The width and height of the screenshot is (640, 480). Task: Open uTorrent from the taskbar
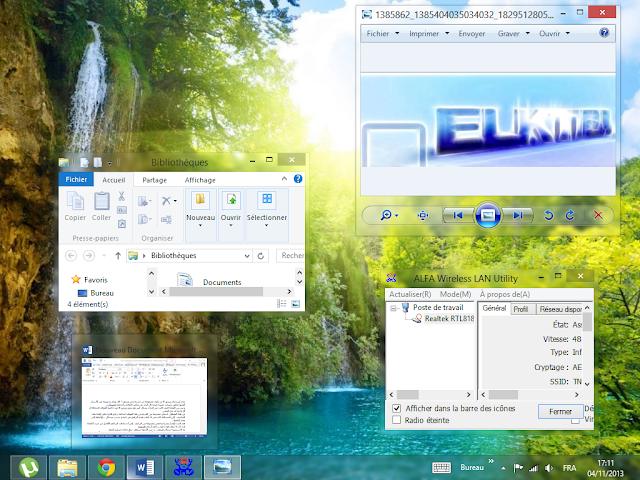(x=29, y=468)
